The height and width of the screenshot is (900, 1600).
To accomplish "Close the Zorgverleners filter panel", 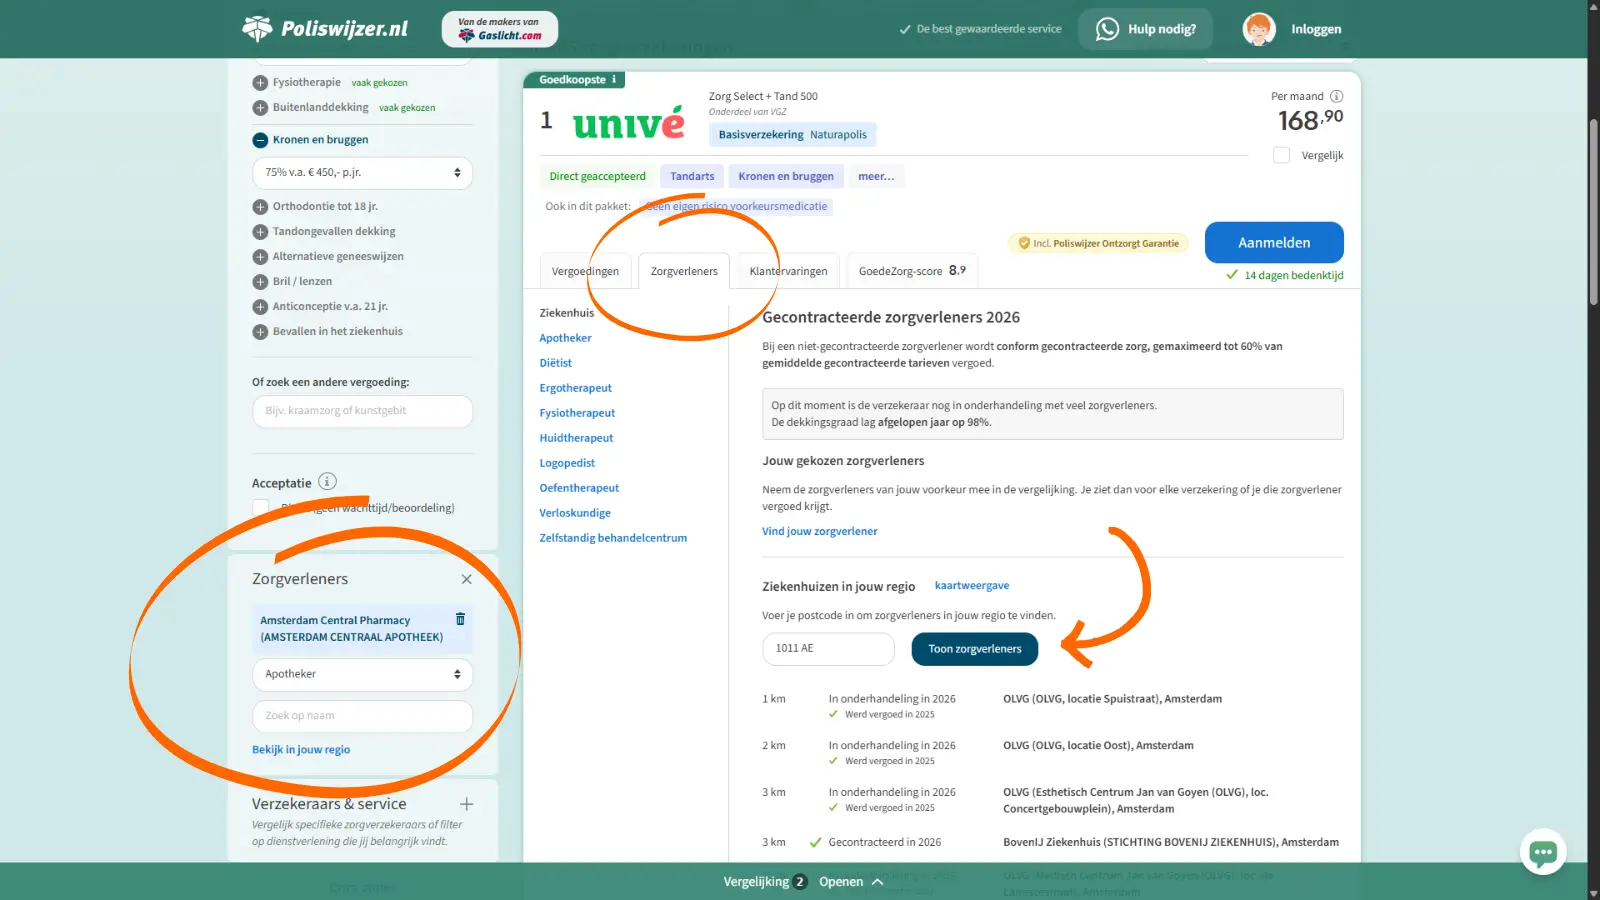I will [x=466, y=579].
